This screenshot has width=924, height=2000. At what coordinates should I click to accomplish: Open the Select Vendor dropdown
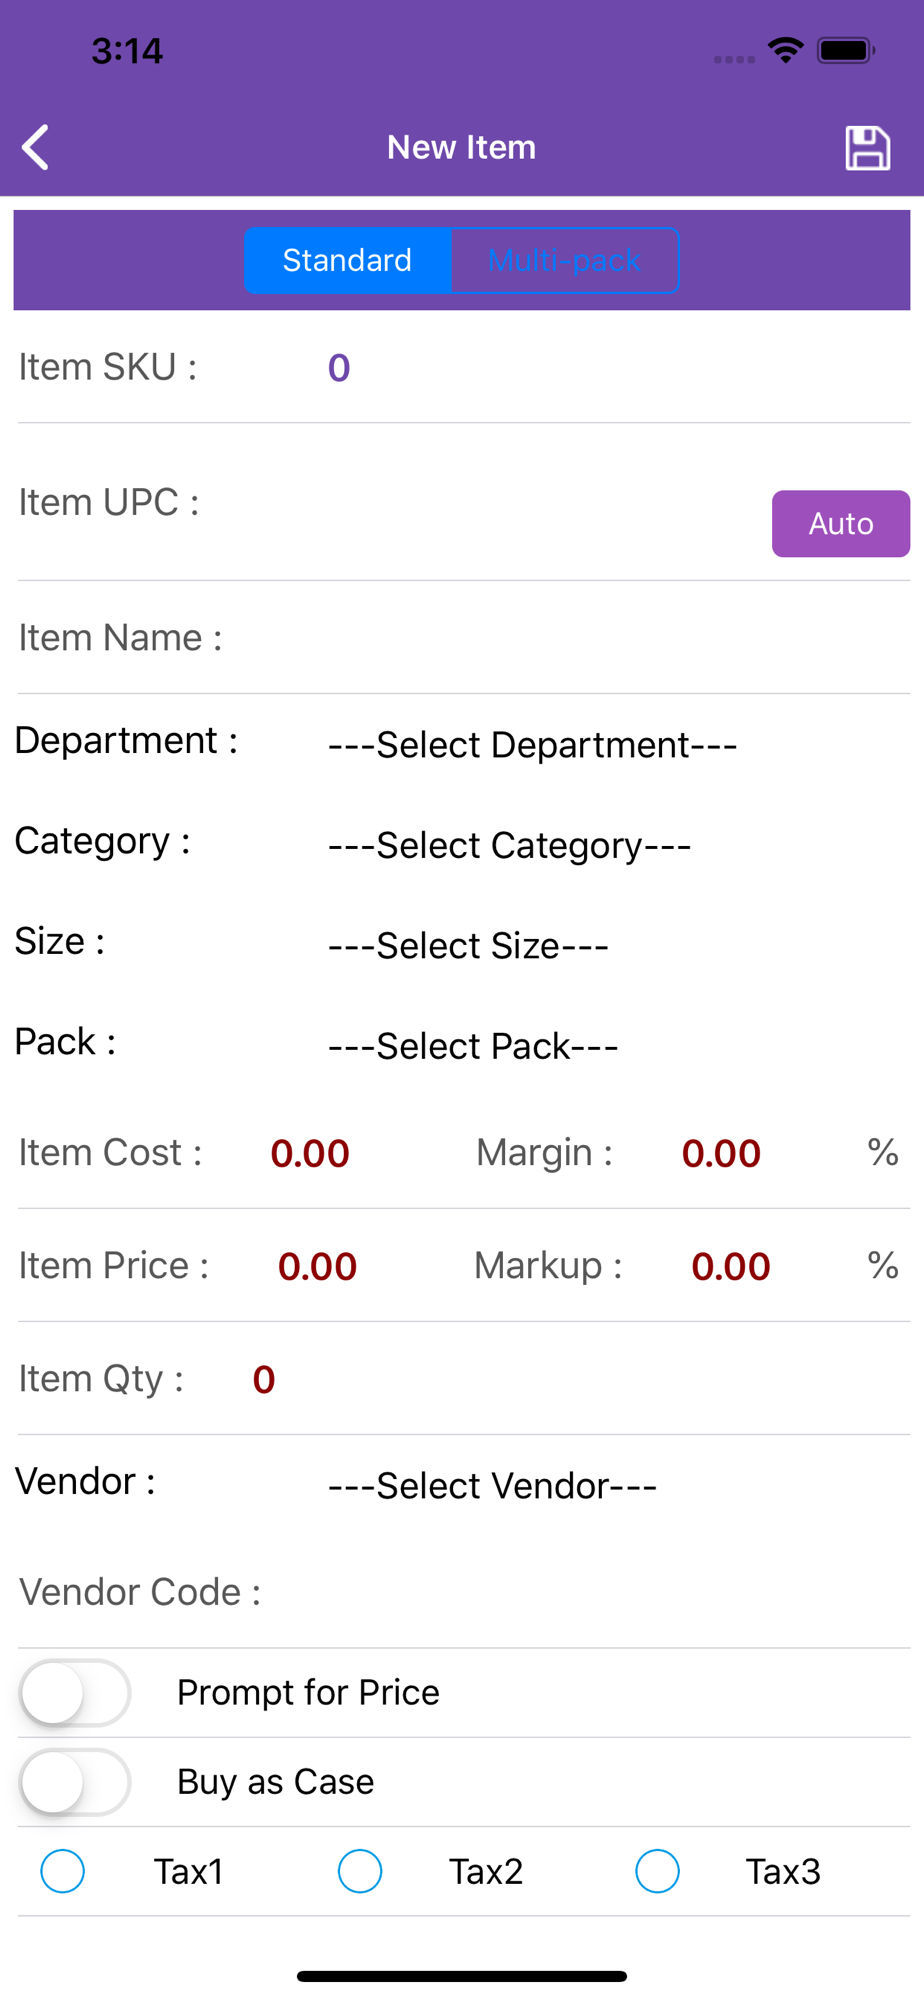[x=492, y=1486]
